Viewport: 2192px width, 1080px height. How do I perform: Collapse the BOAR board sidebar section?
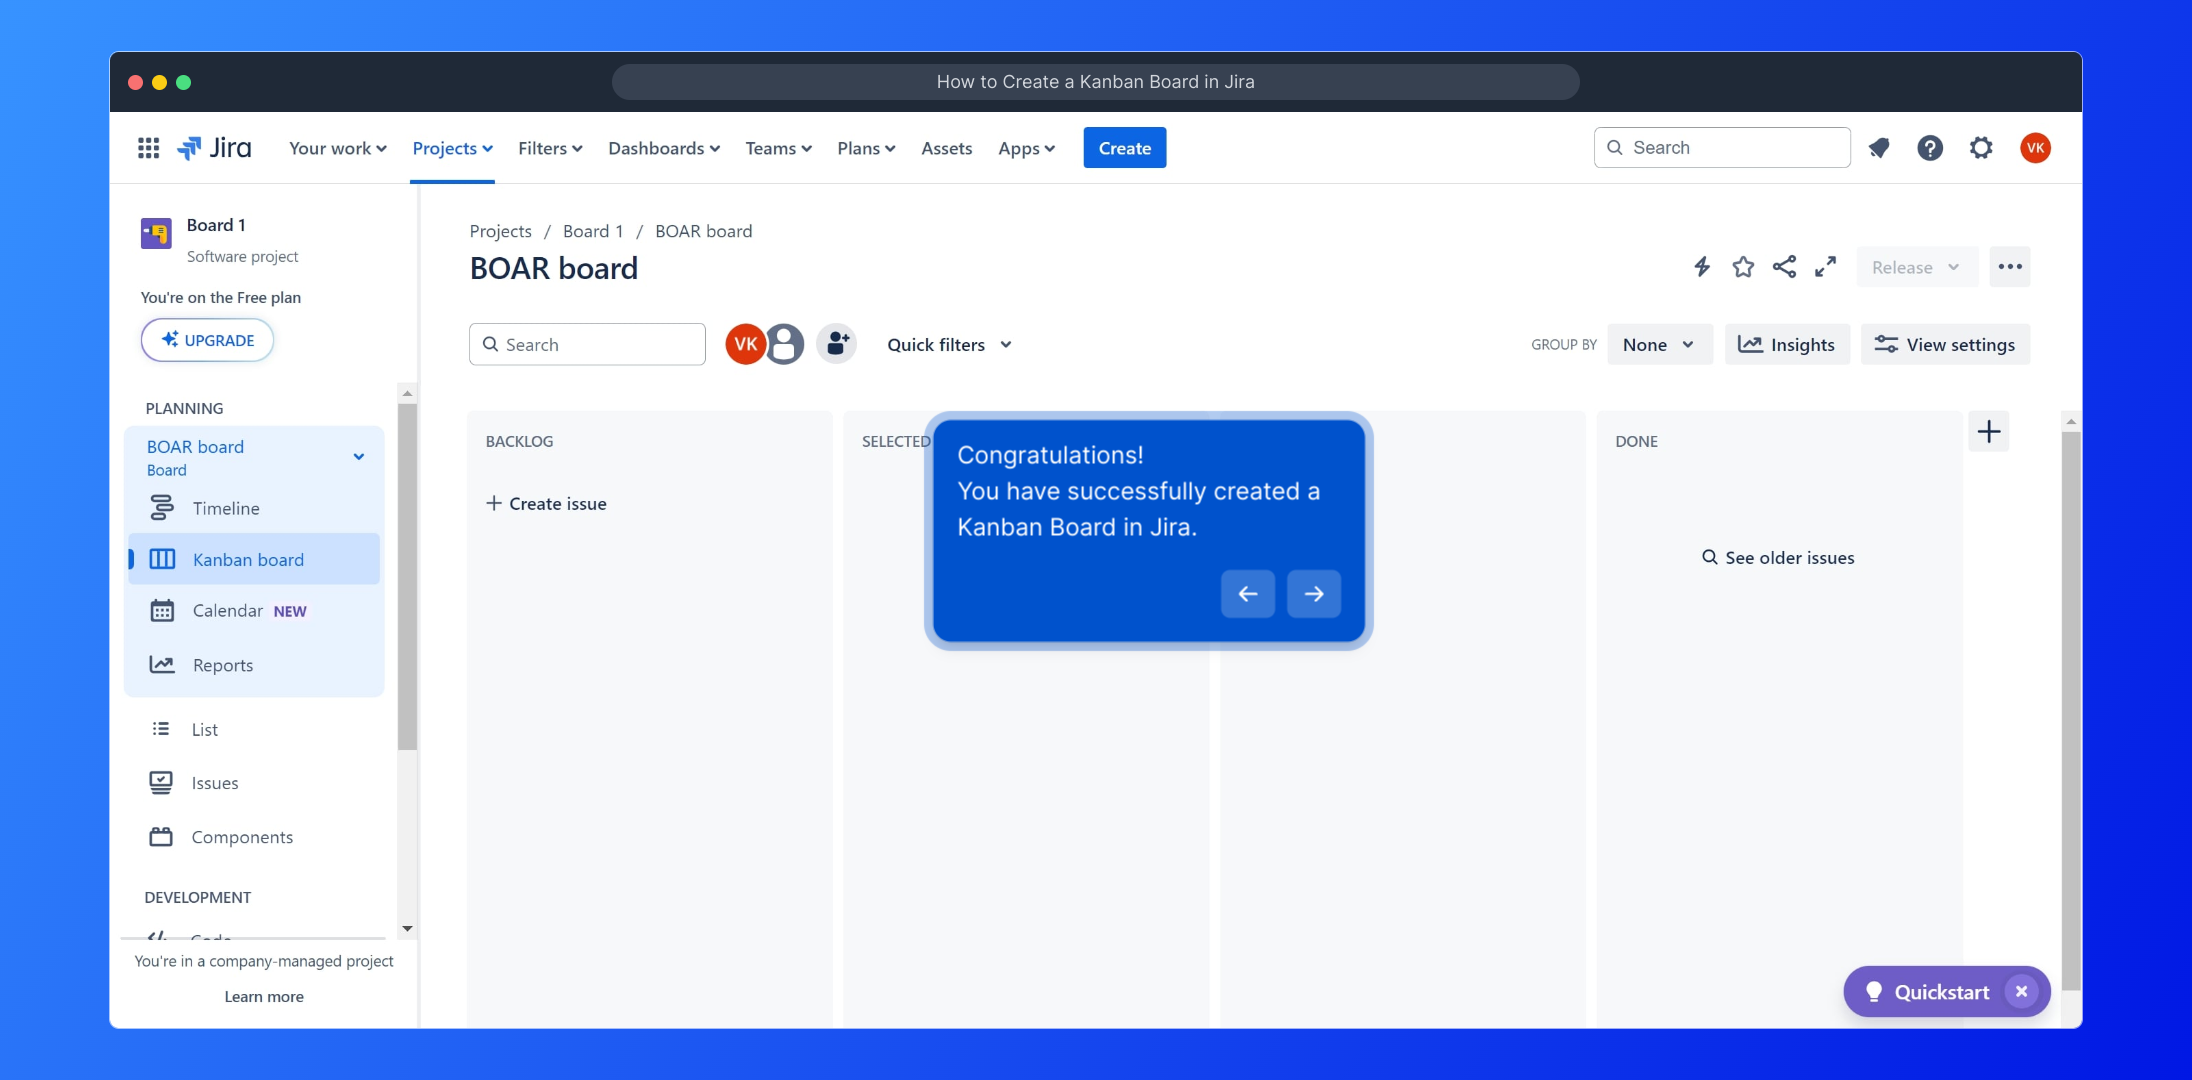359,457
